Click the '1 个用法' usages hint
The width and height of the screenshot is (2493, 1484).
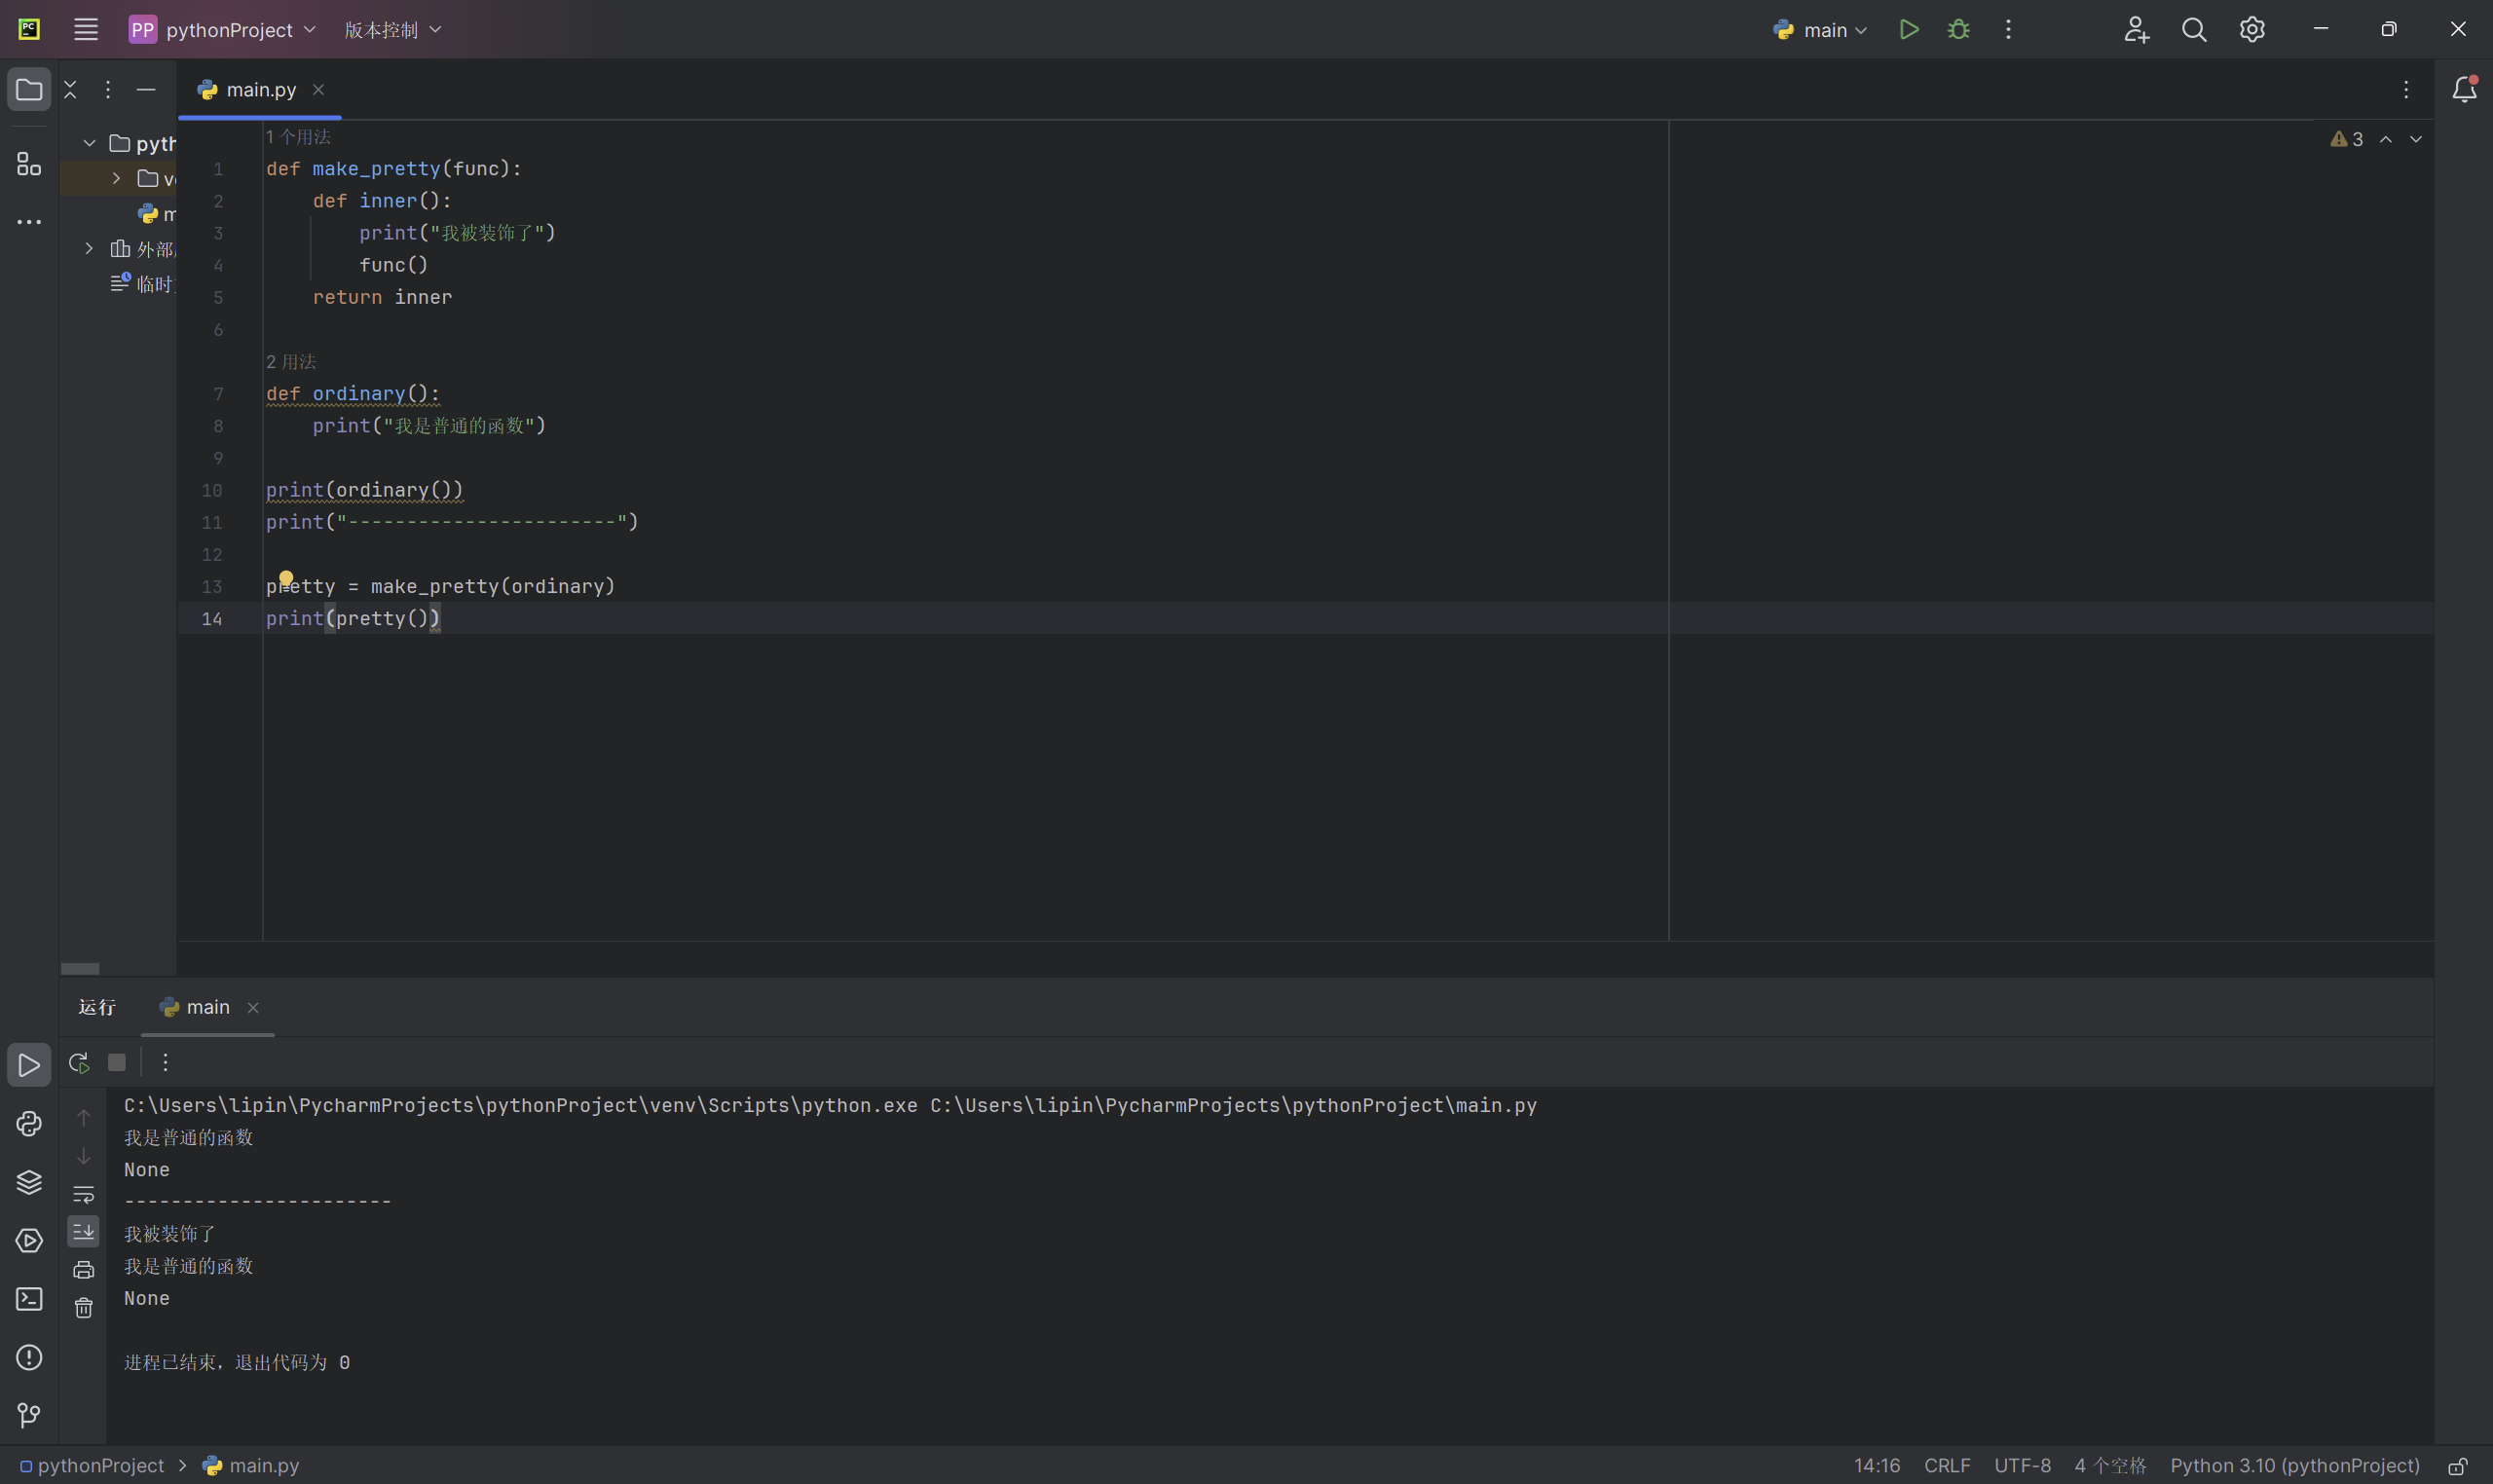pos(298,137)
